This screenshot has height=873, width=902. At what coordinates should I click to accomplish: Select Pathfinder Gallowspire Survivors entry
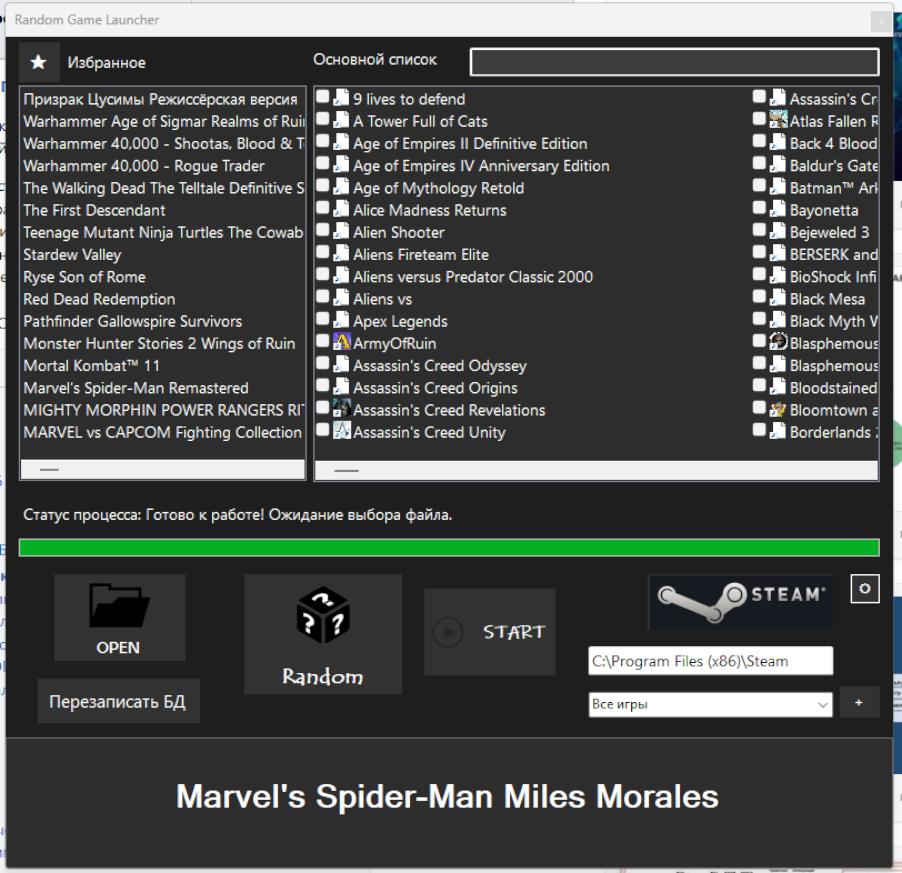click(x=133, y=321)
